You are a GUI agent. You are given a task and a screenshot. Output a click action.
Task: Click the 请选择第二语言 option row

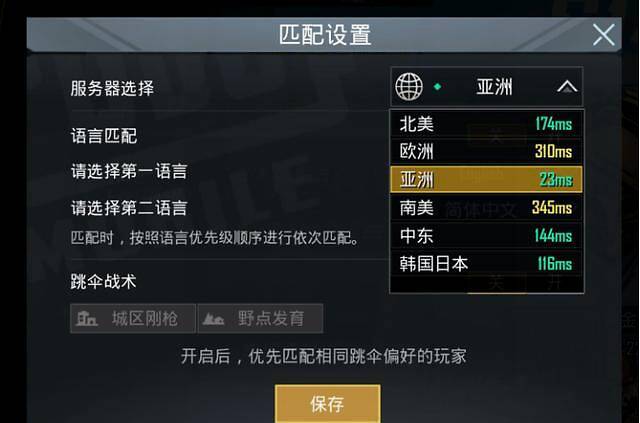pos(129,208)
